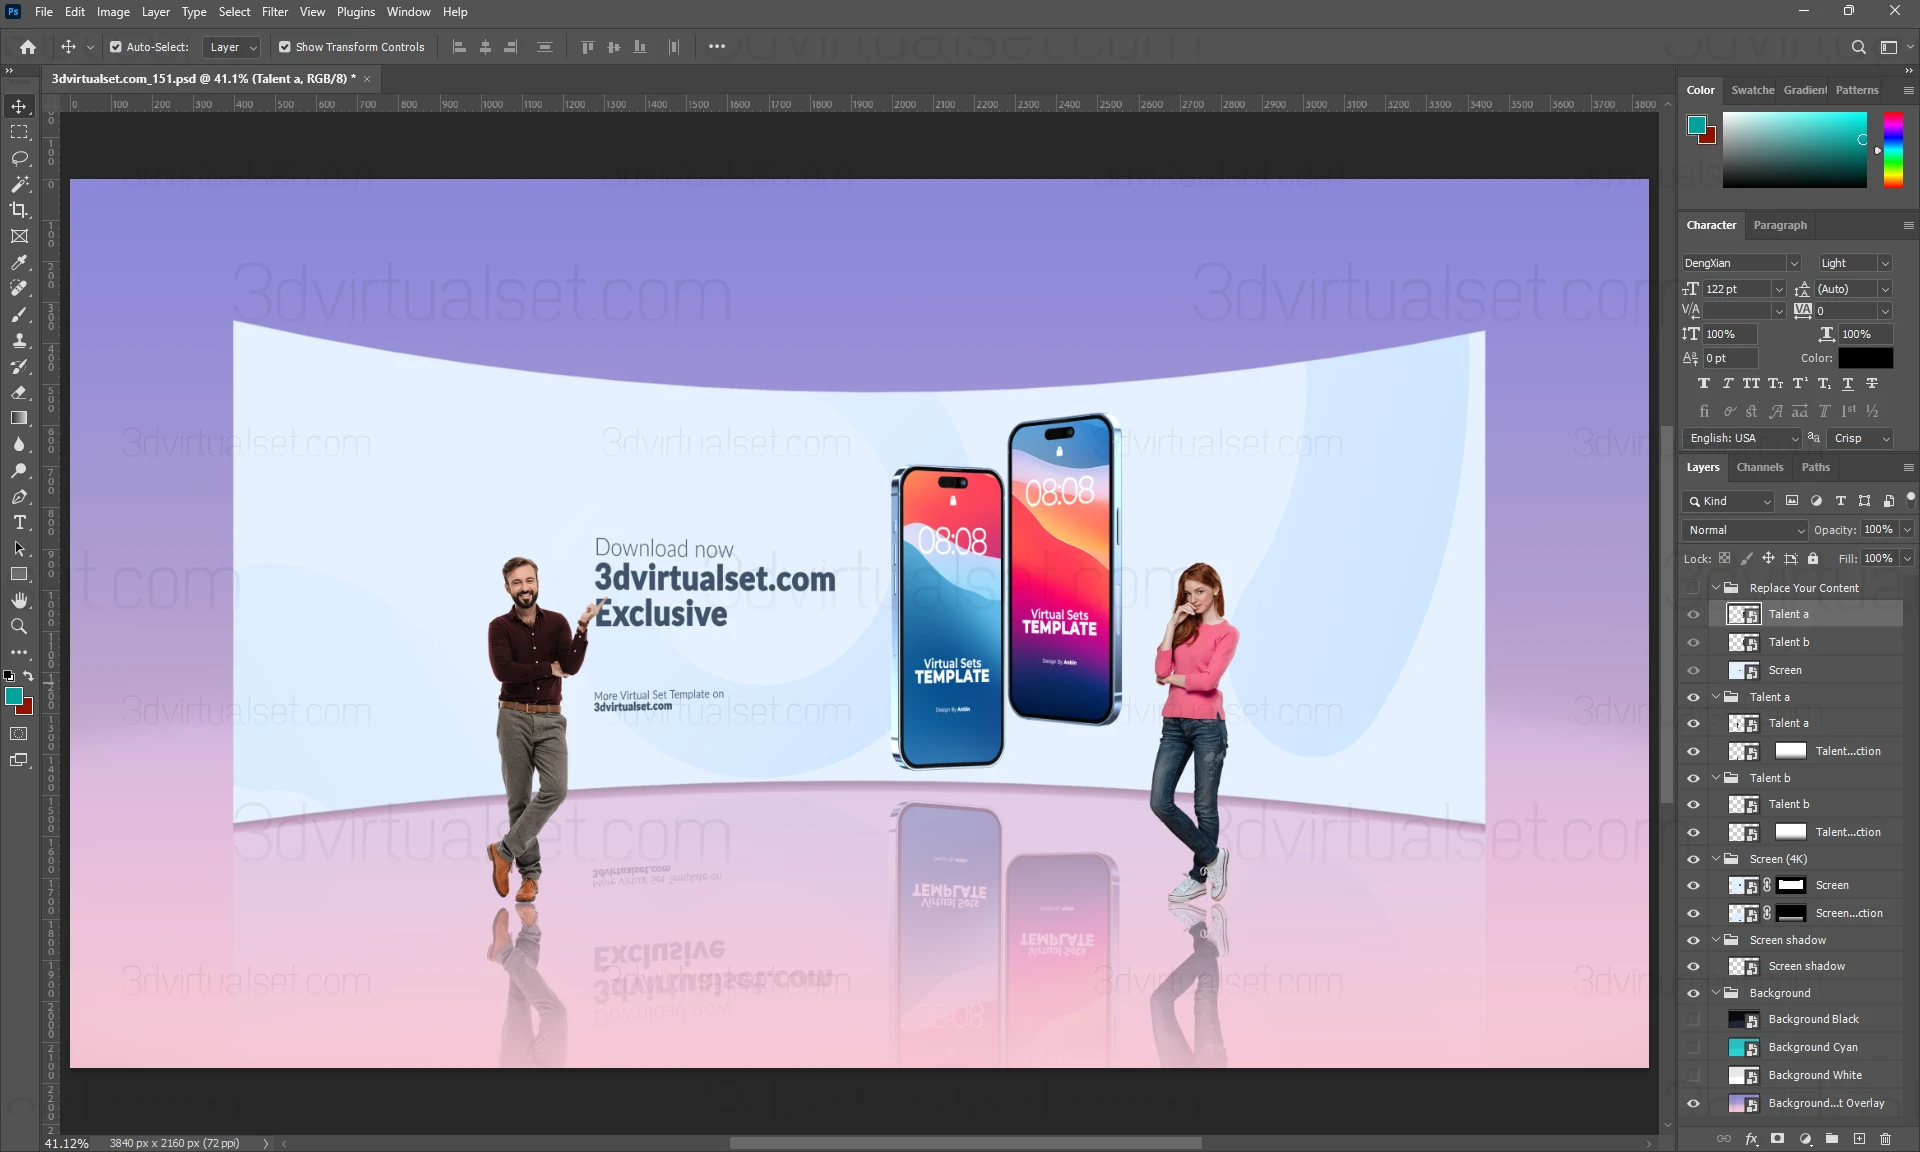
Task: Switch to the Swatches tab
Action: click(1753, 90)
